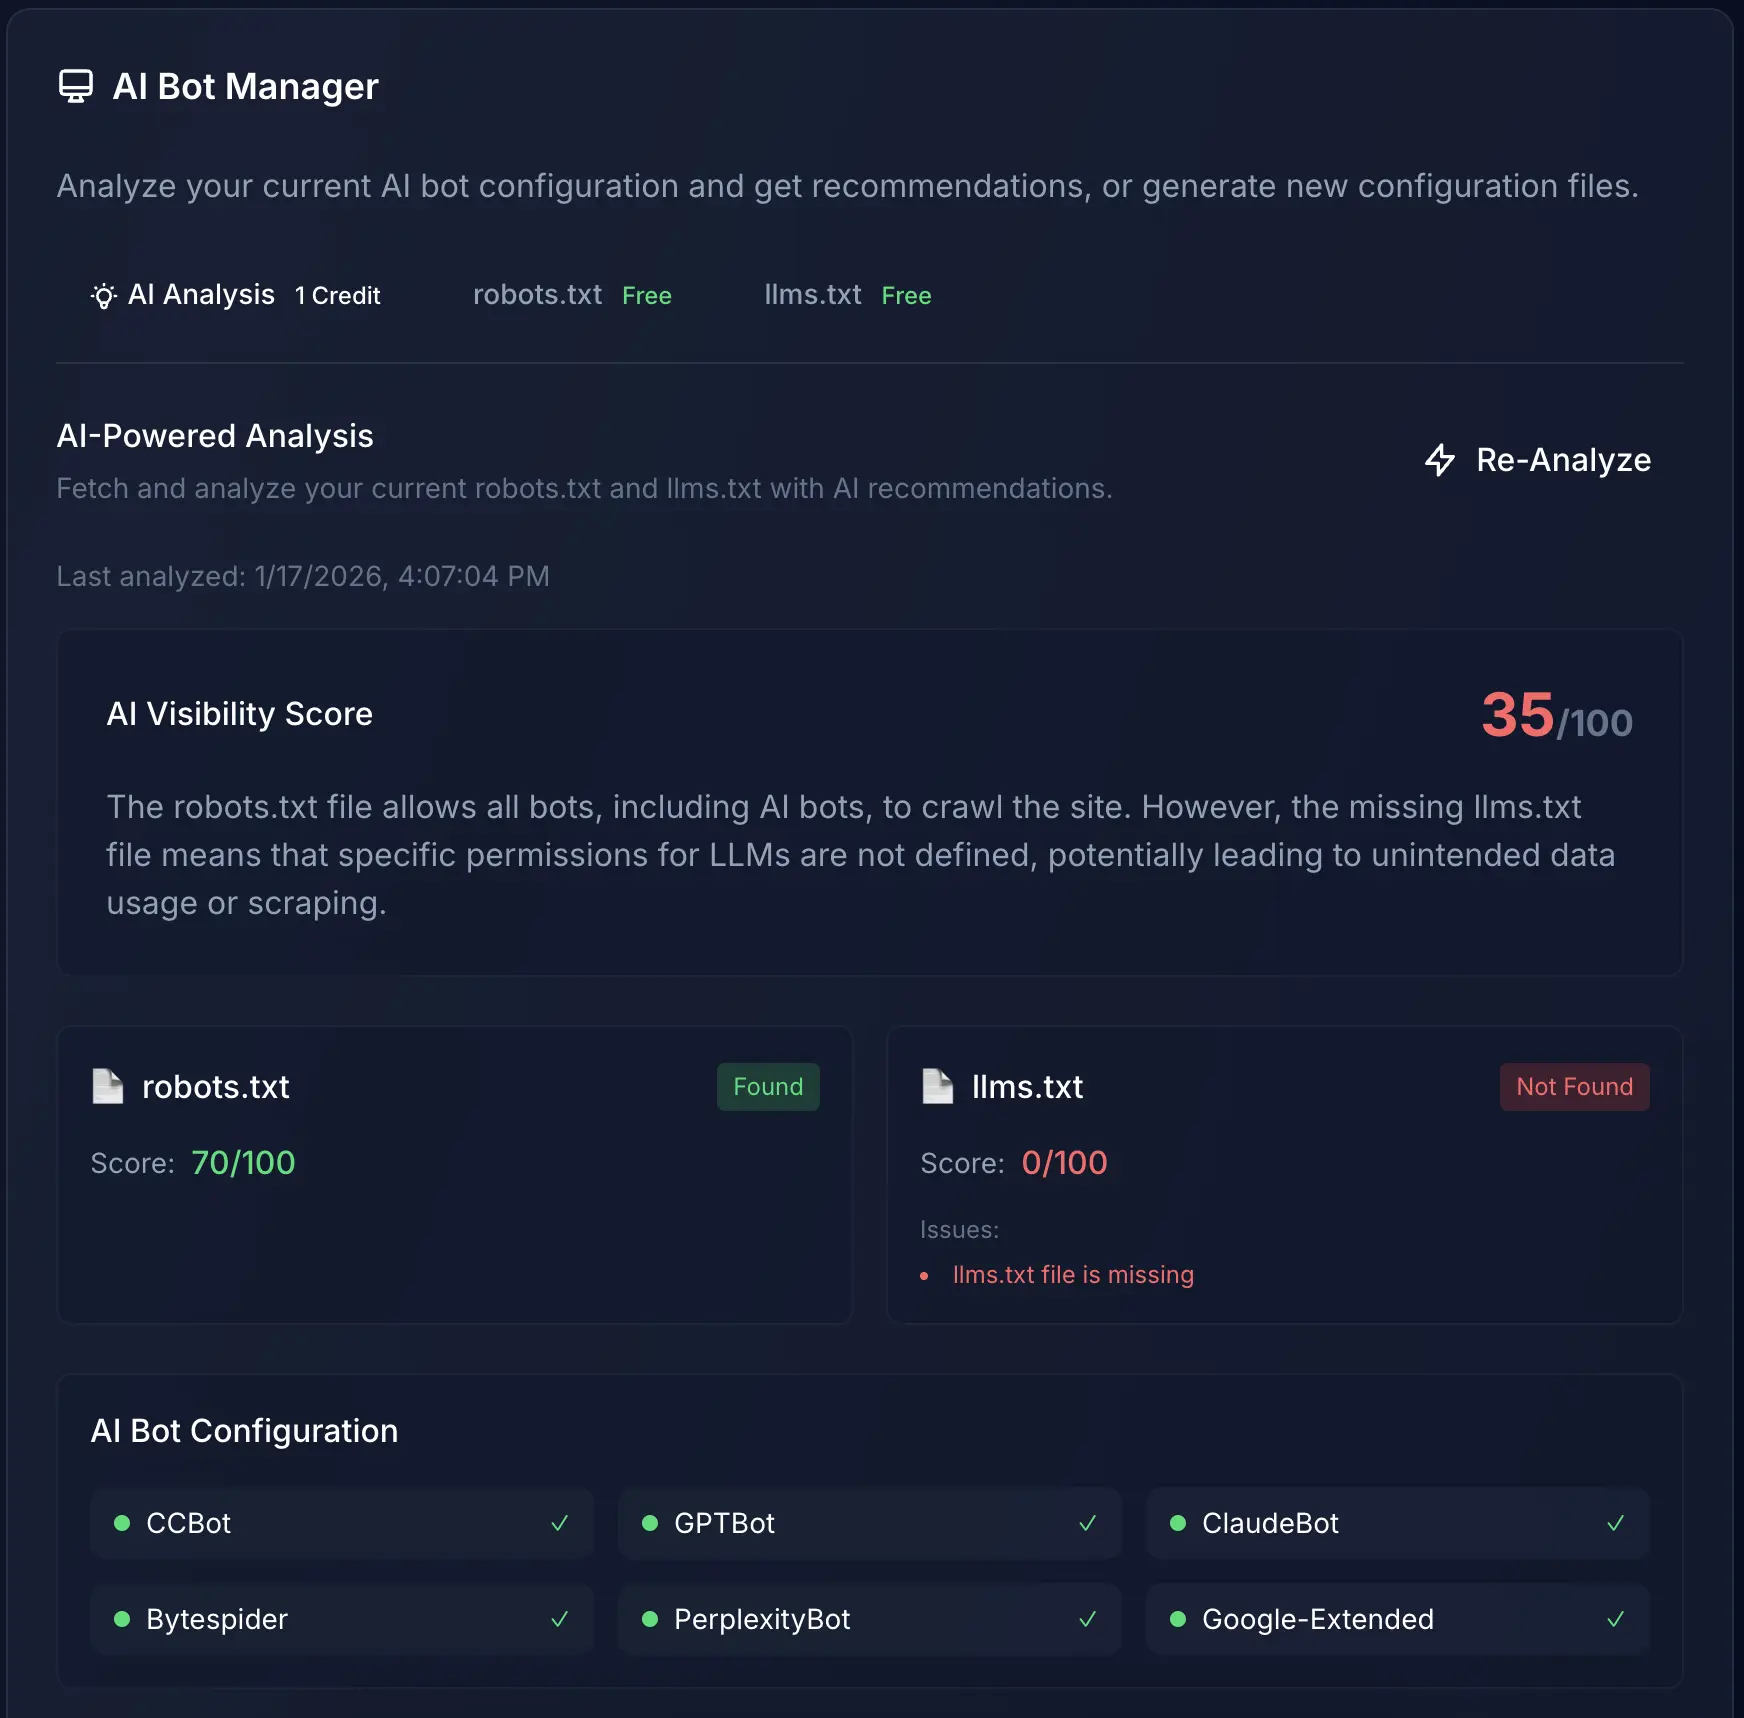The width and height of the screenshot is (1744, 1718).
Task: Click the AI Bot Manager monitor icon
Action: [75, 86]
